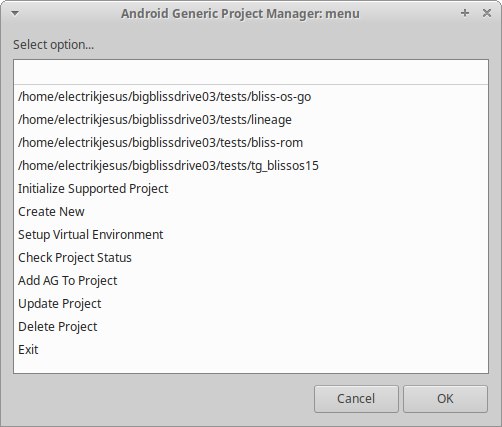Choose Check Project Status
502x427 pixels.
251,257
